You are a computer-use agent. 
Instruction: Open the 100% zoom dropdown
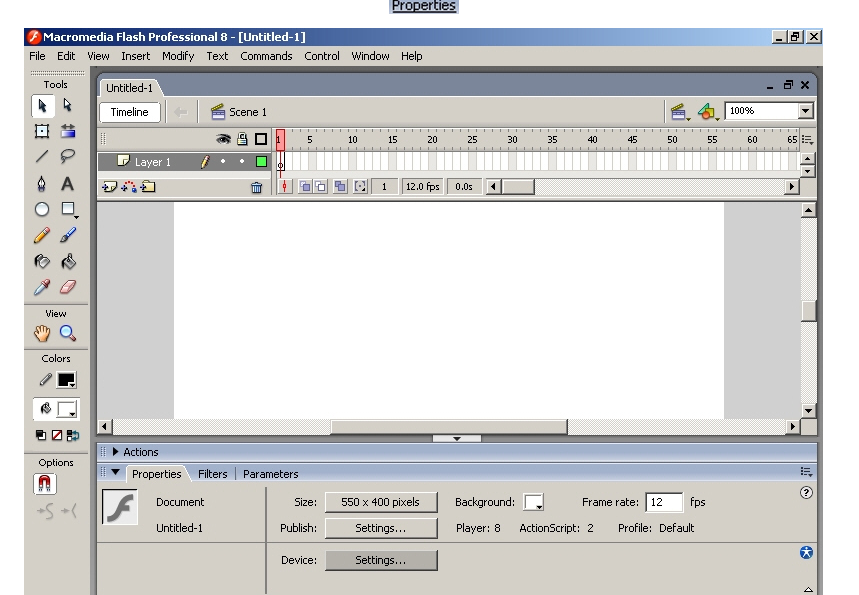tap(805, 111)
